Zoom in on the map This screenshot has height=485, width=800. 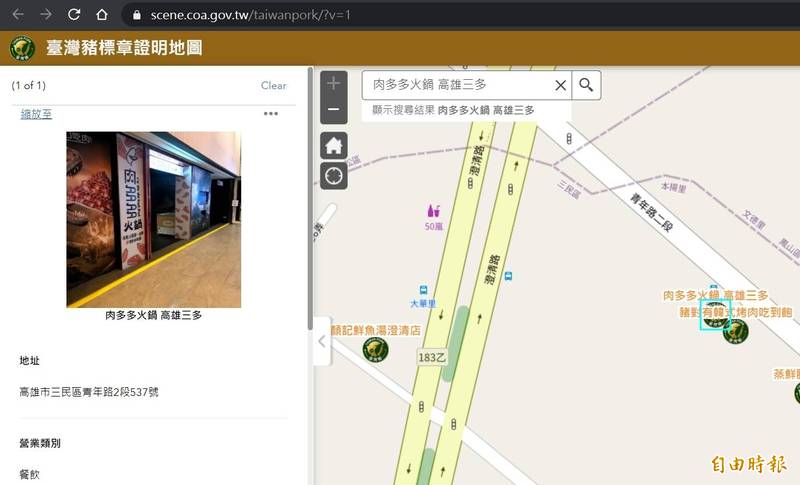pyautogui.click(x=334, y=84)
